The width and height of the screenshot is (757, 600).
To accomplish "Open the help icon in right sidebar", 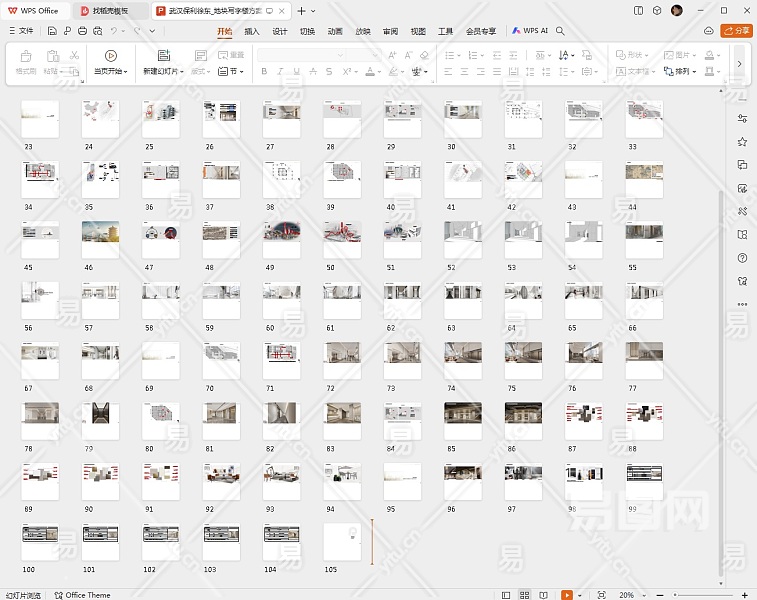I will (742, 258).
